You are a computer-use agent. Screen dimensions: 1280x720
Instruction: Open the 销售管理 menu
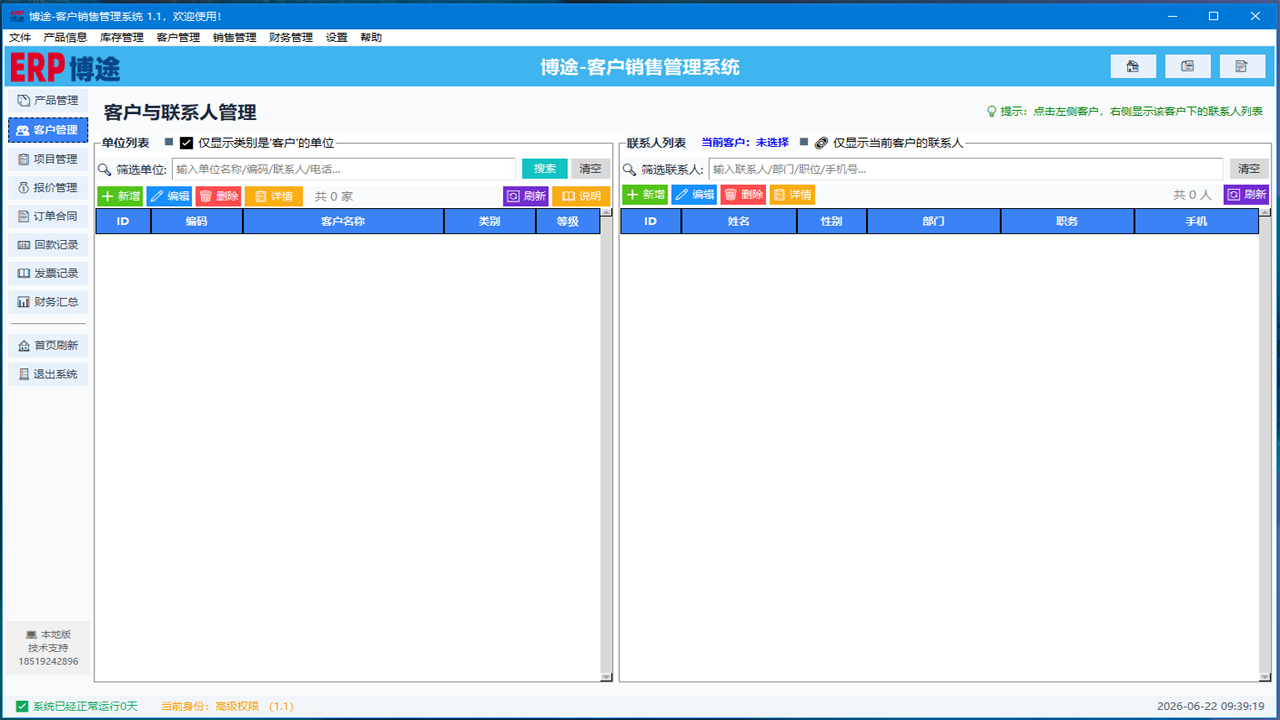235,37
